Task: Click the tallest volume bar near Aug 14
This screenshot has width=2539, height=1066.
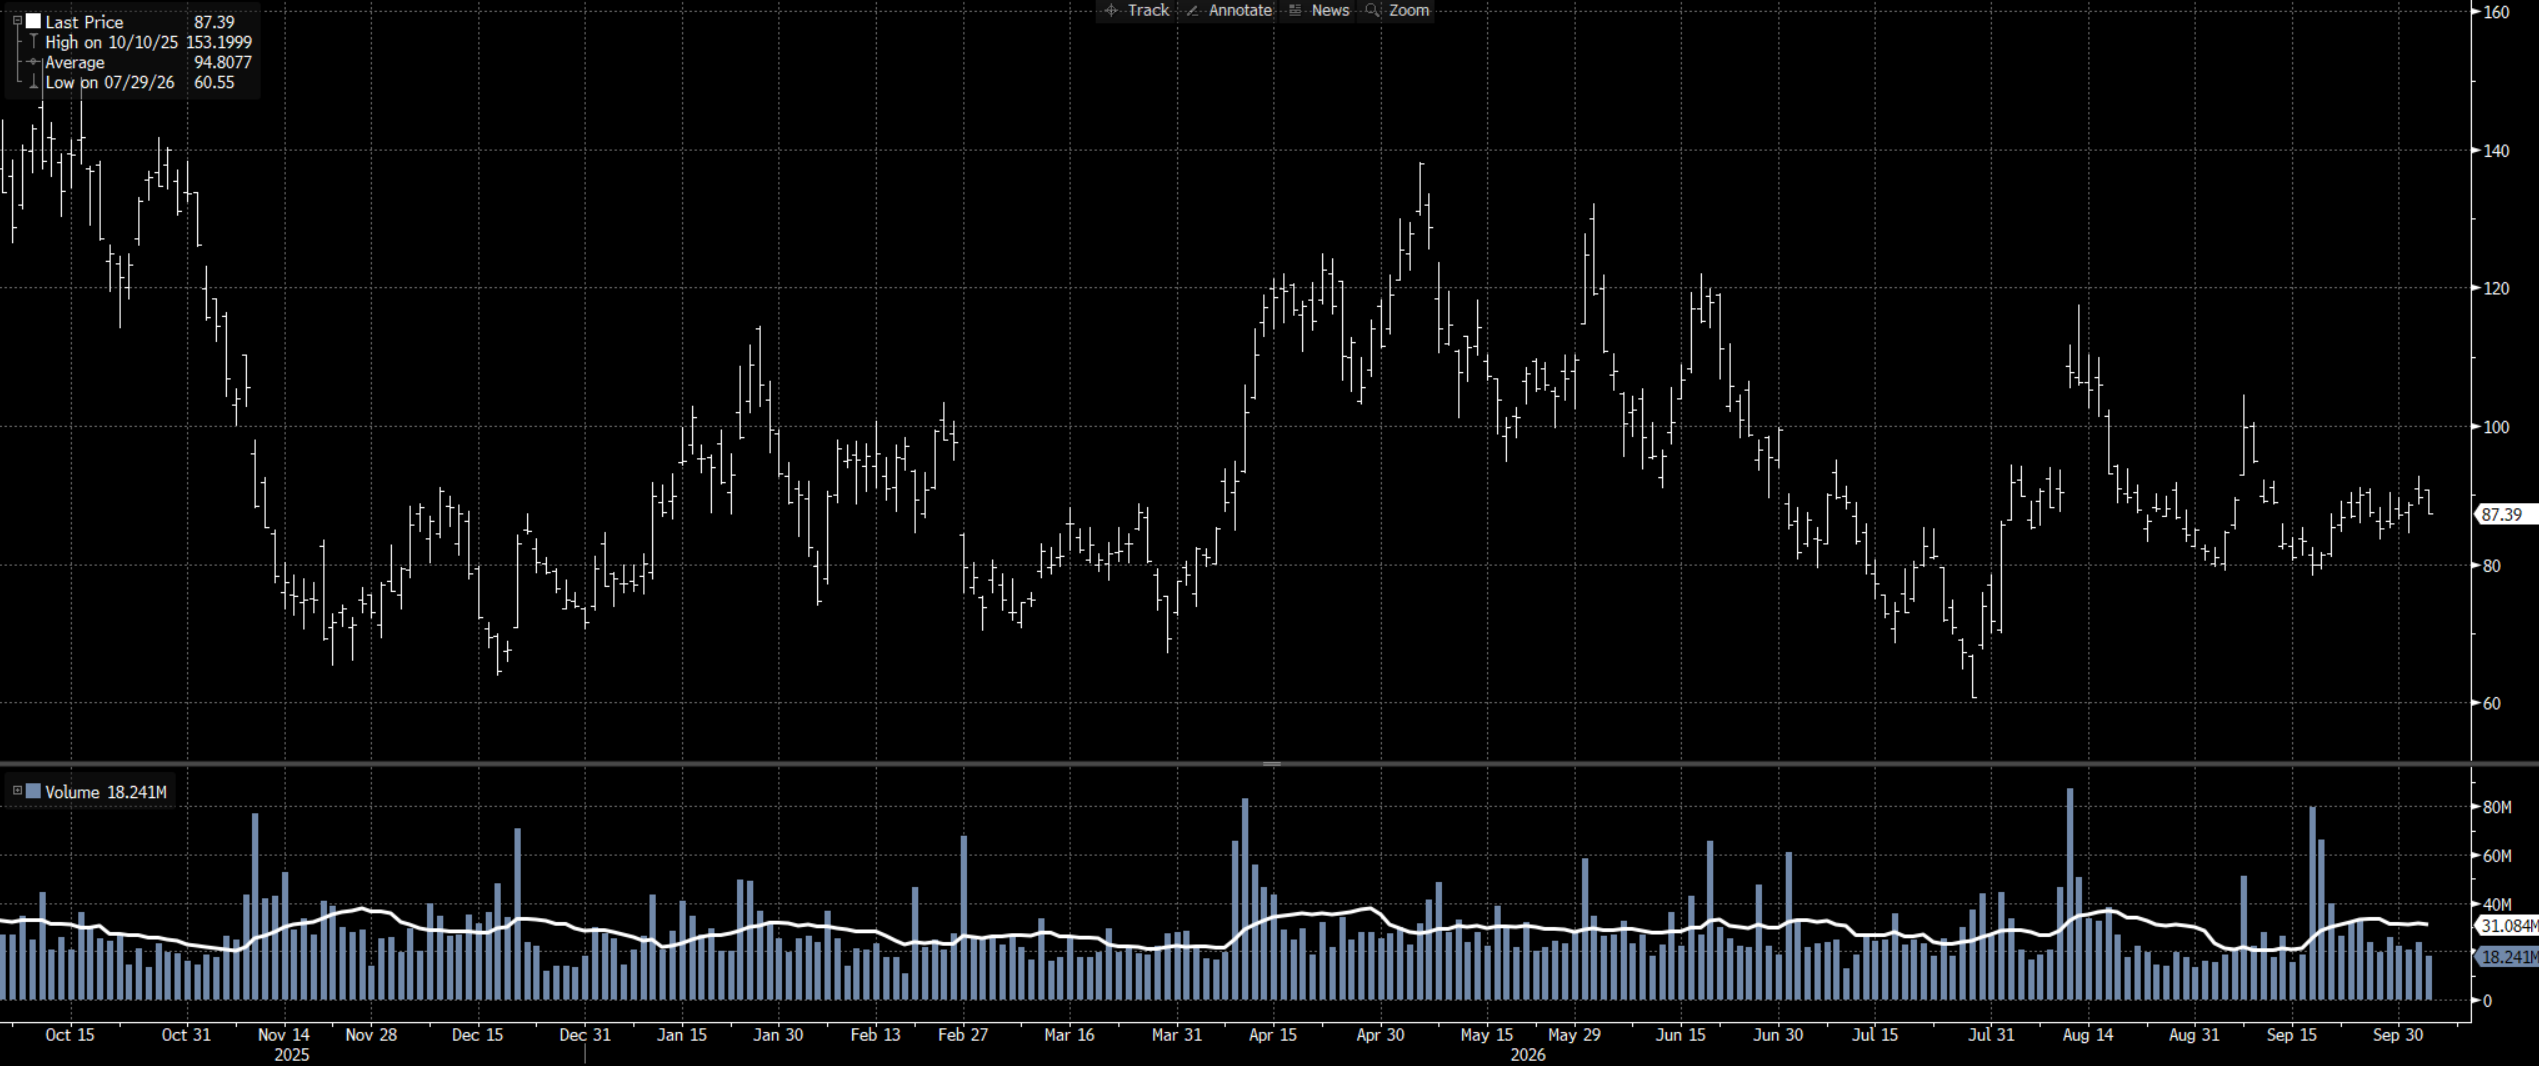Action: coord(2070,894)
